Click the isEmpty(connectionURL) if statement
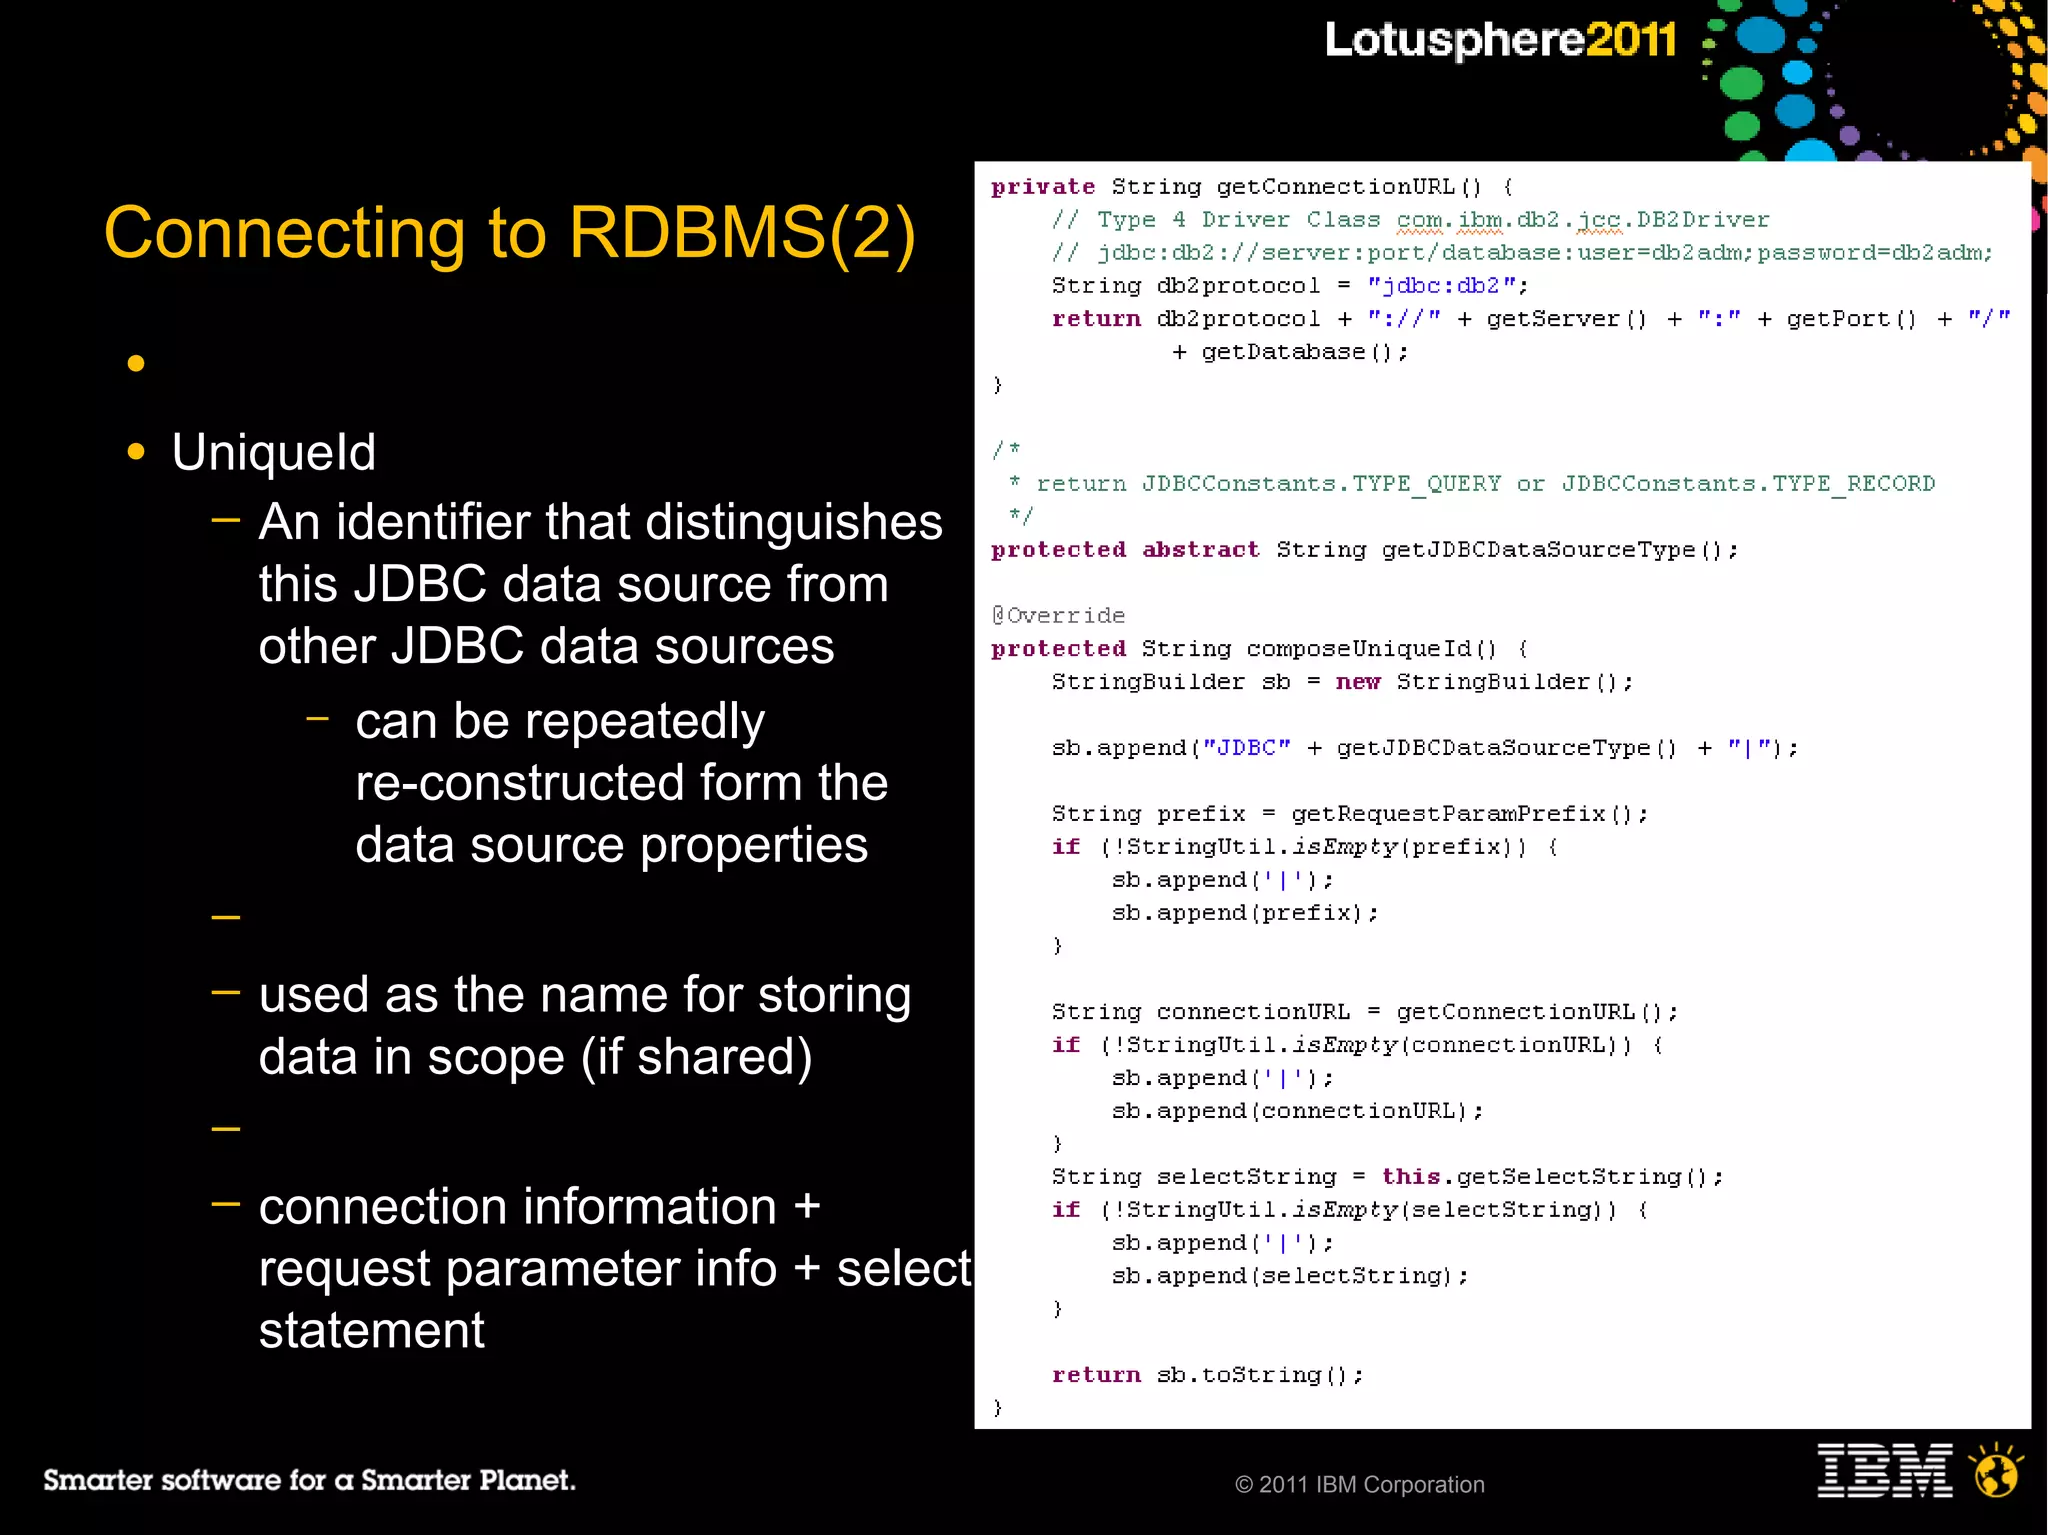The image size is (2048, 1535). point(1358,1045)
